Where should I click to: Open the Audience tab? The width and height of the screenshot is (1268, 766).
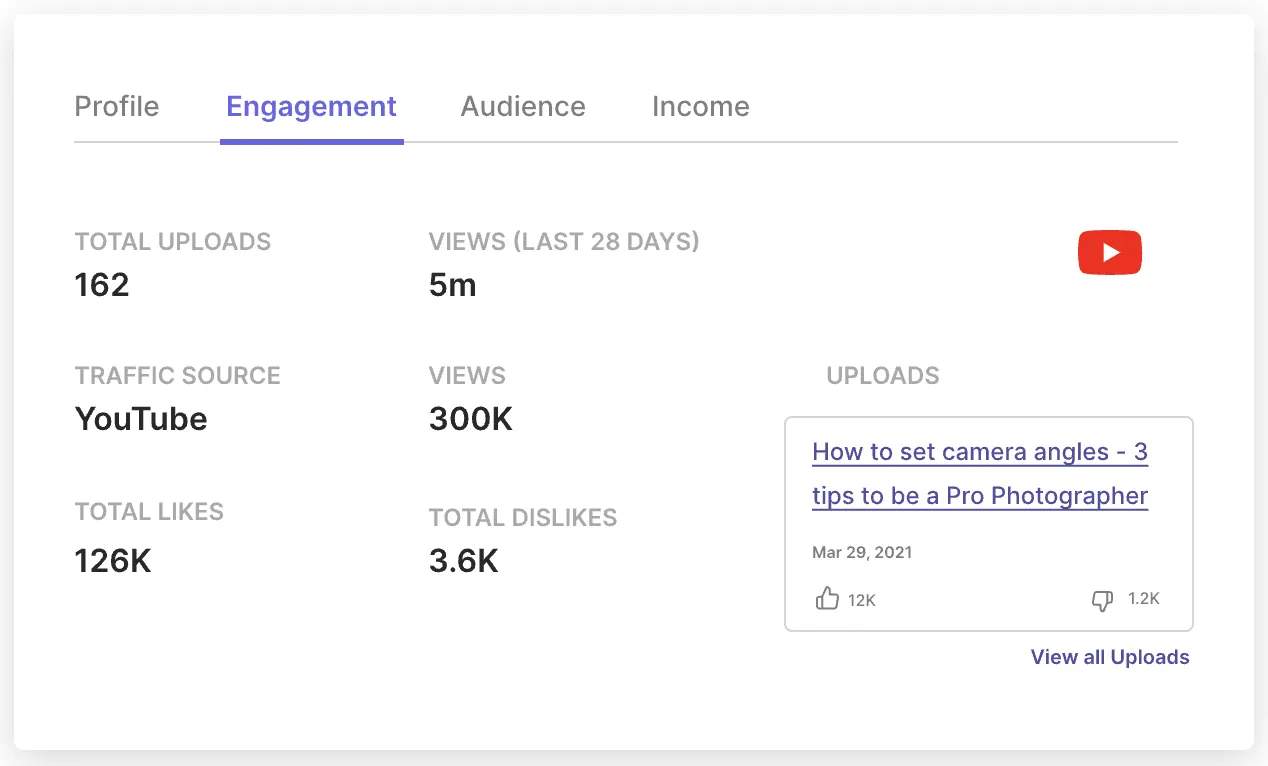coord(523,106)
